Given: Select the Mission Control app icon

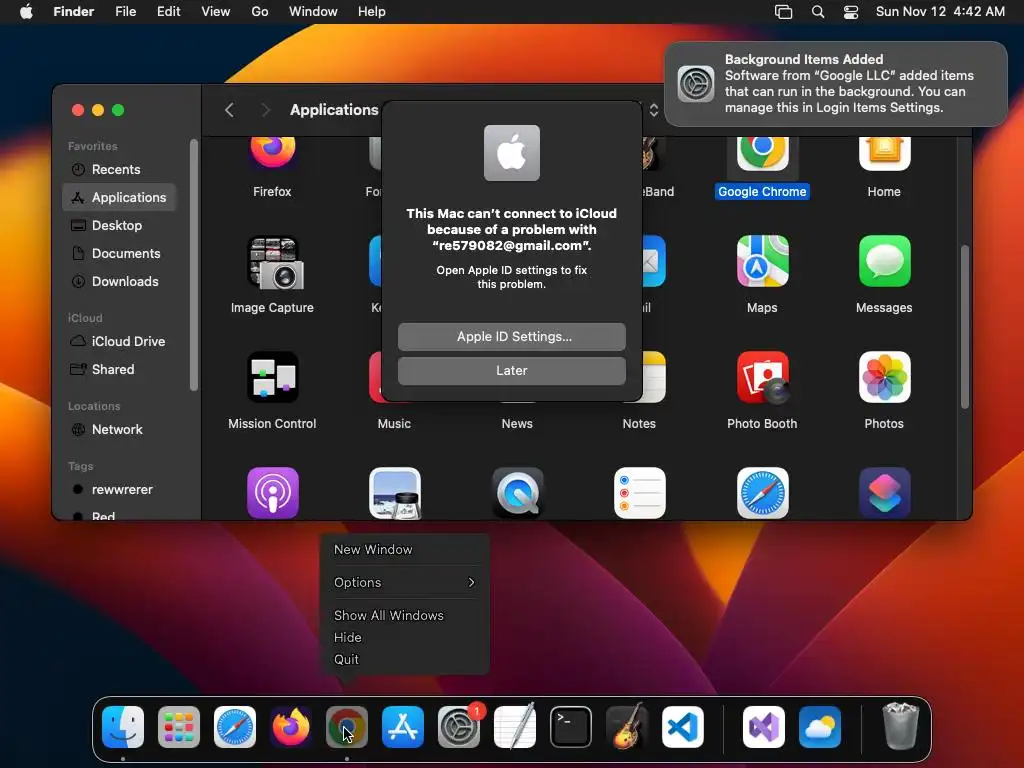Looking at the screenshot, I should 272,377.
